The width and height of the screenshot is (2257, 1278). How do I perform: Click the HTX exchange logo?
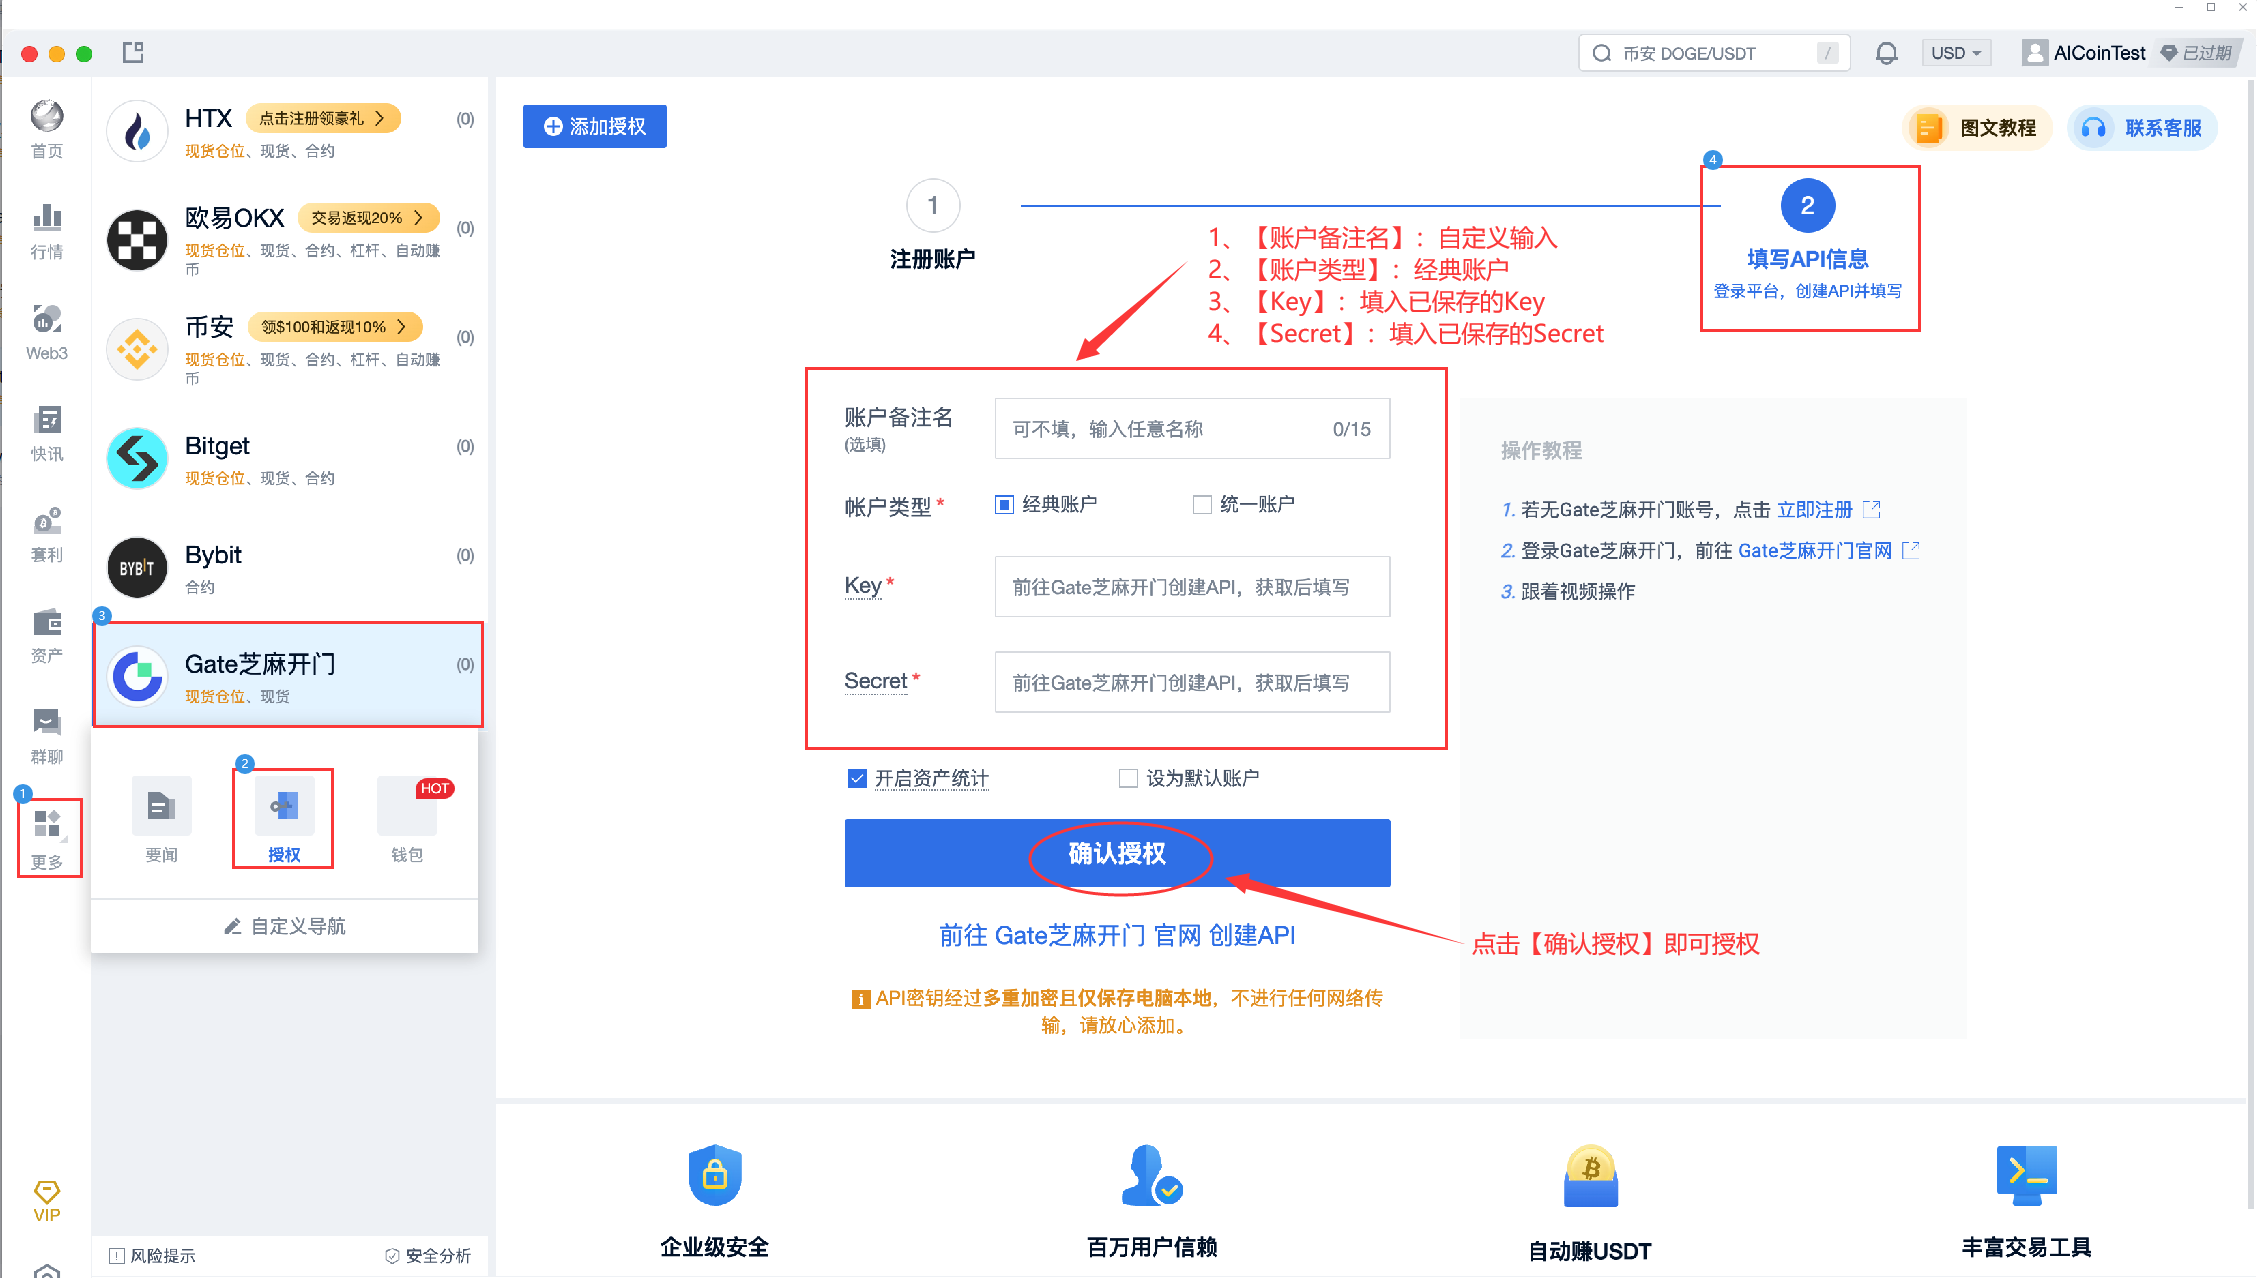pyautogui.click(x=137, y=130)
